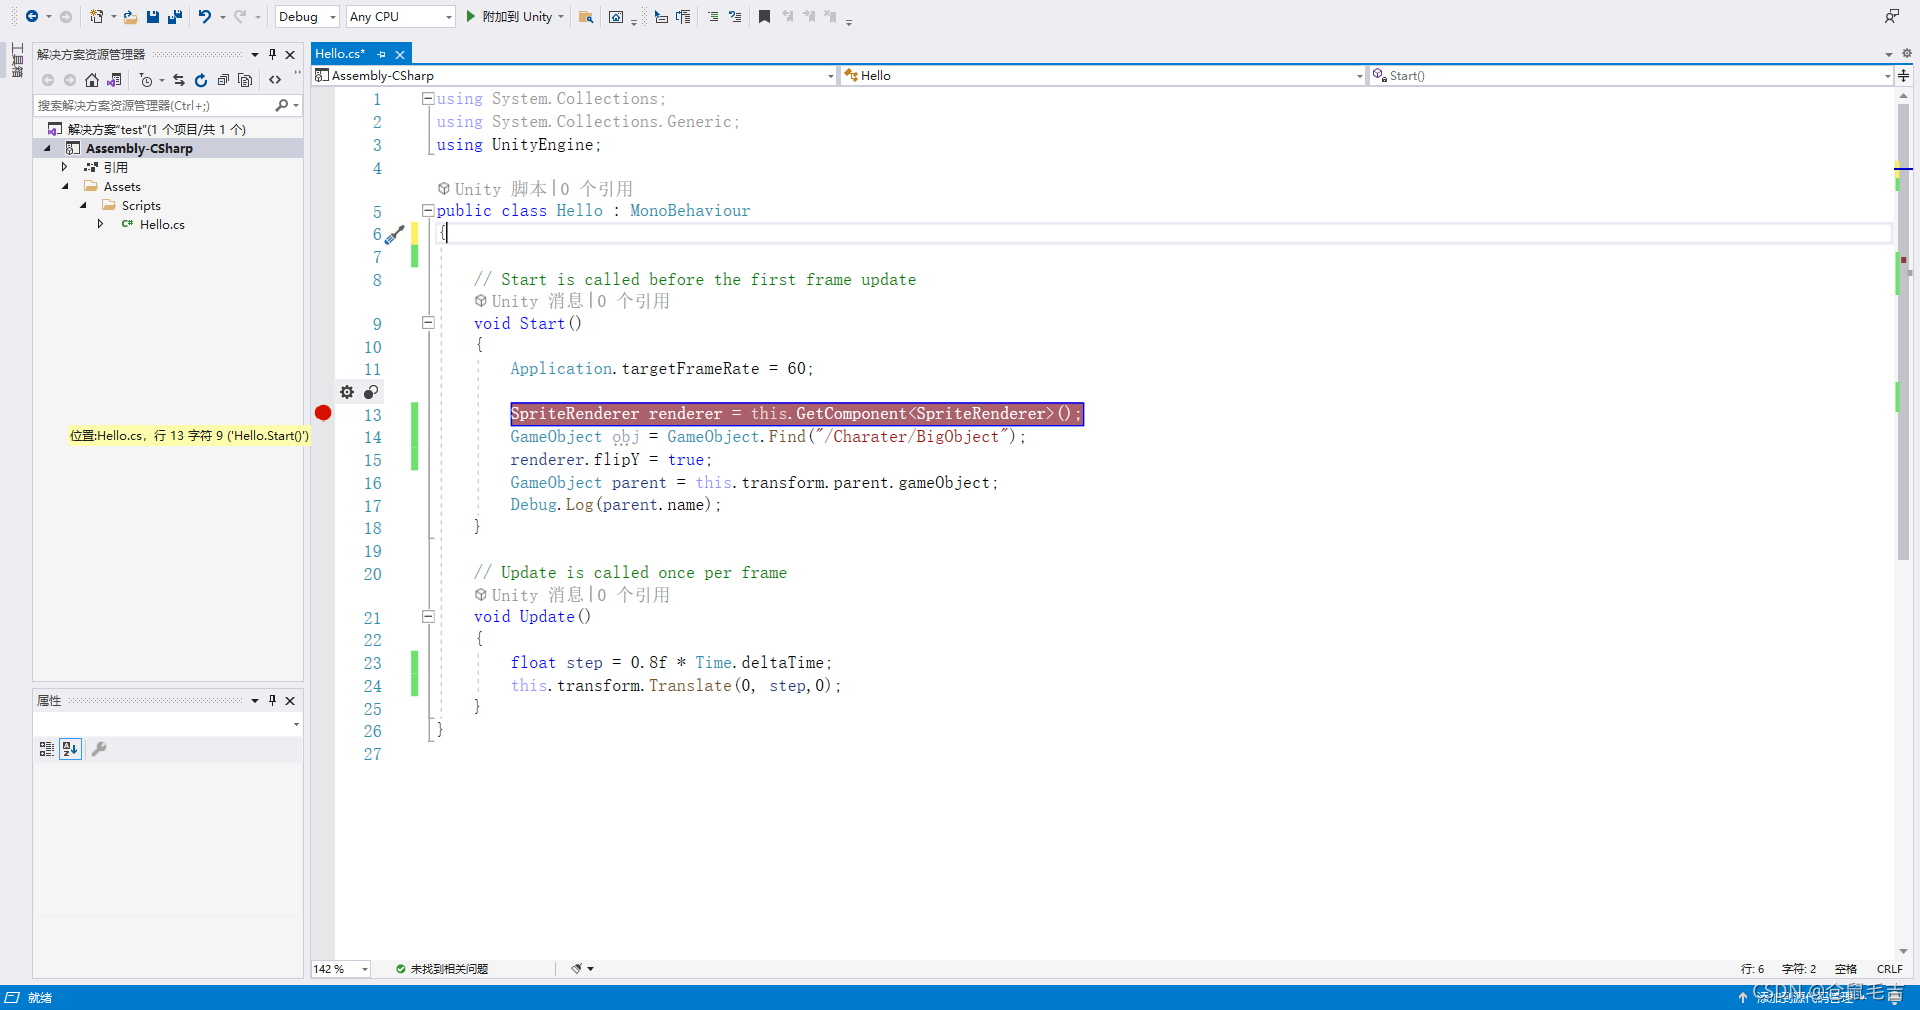
Task: Click the Pending Changes Filter clock icon
Action: 146,80
